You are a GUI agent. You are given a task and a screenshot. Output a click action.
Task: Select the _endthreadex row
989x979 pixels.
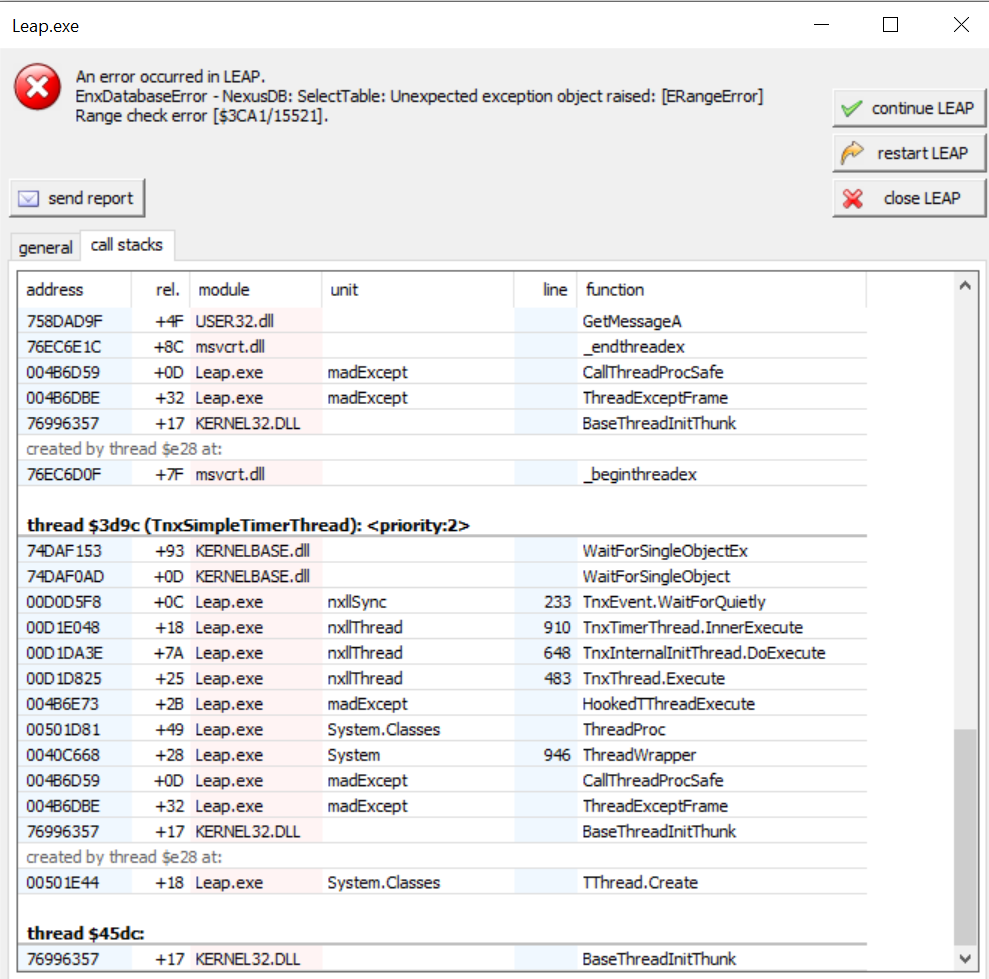coord(442,347)
